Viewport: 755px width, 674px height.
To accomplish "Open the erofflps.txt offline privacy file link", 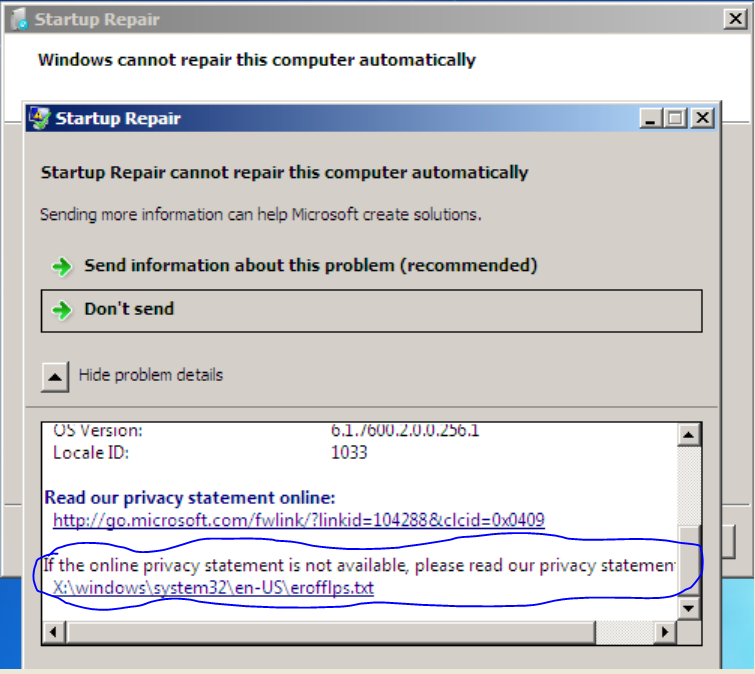I will pyautogui.click(x=213, y=588).
